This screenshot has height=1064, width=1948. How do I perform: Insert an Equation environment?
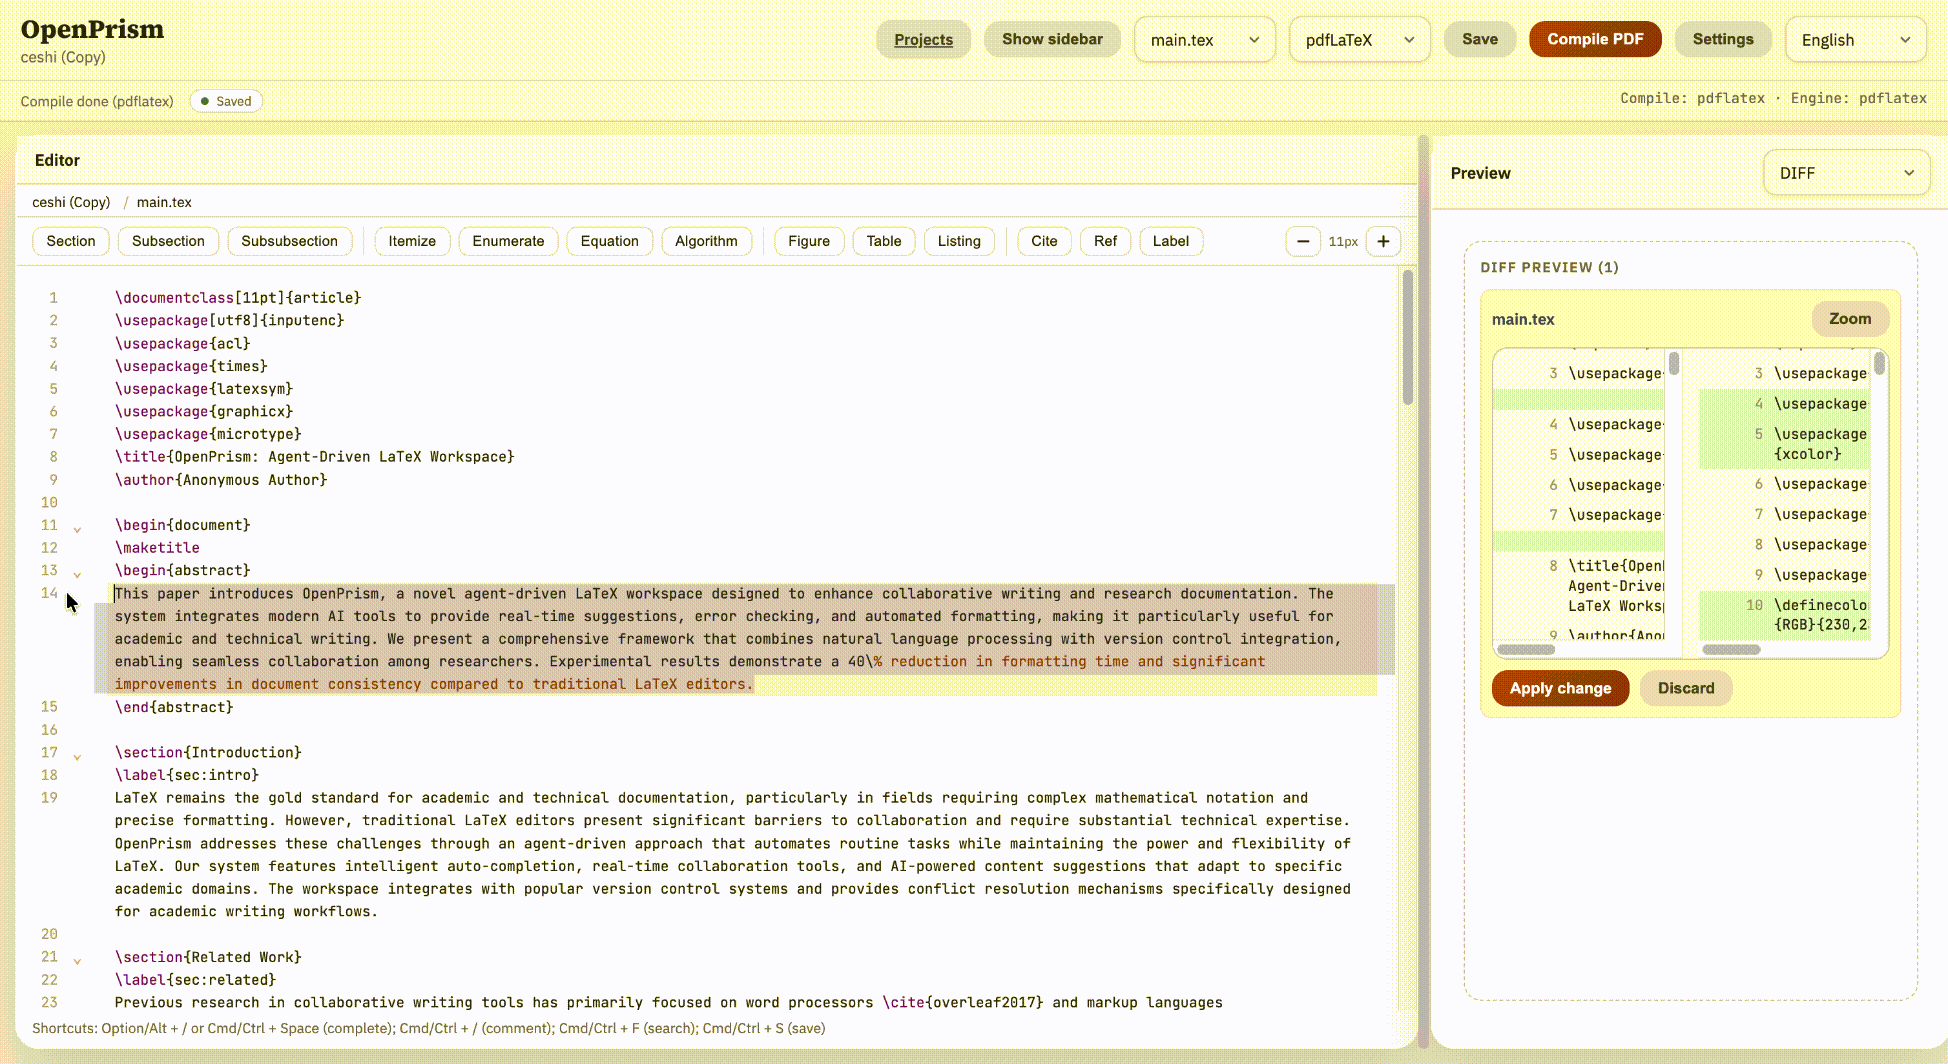pos(609,241)
